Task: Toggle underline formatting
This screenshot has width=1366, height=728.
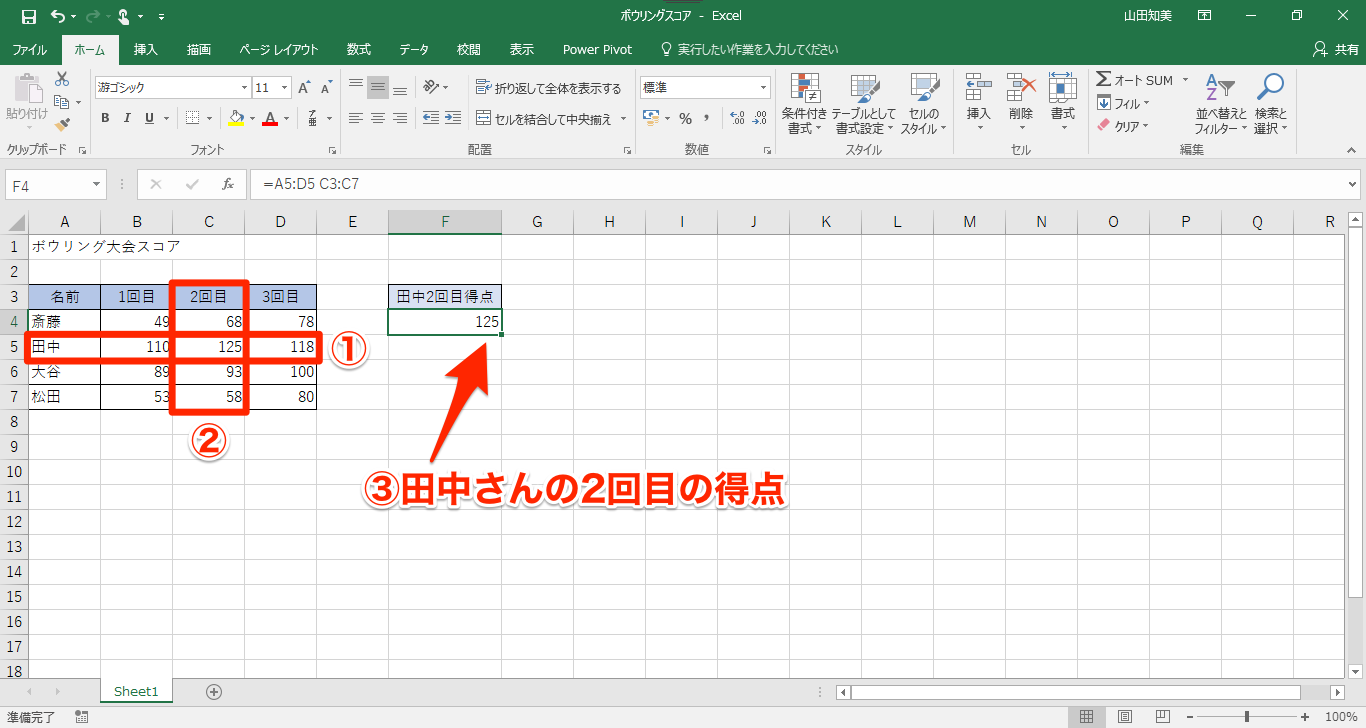Action: pos(149,118)
